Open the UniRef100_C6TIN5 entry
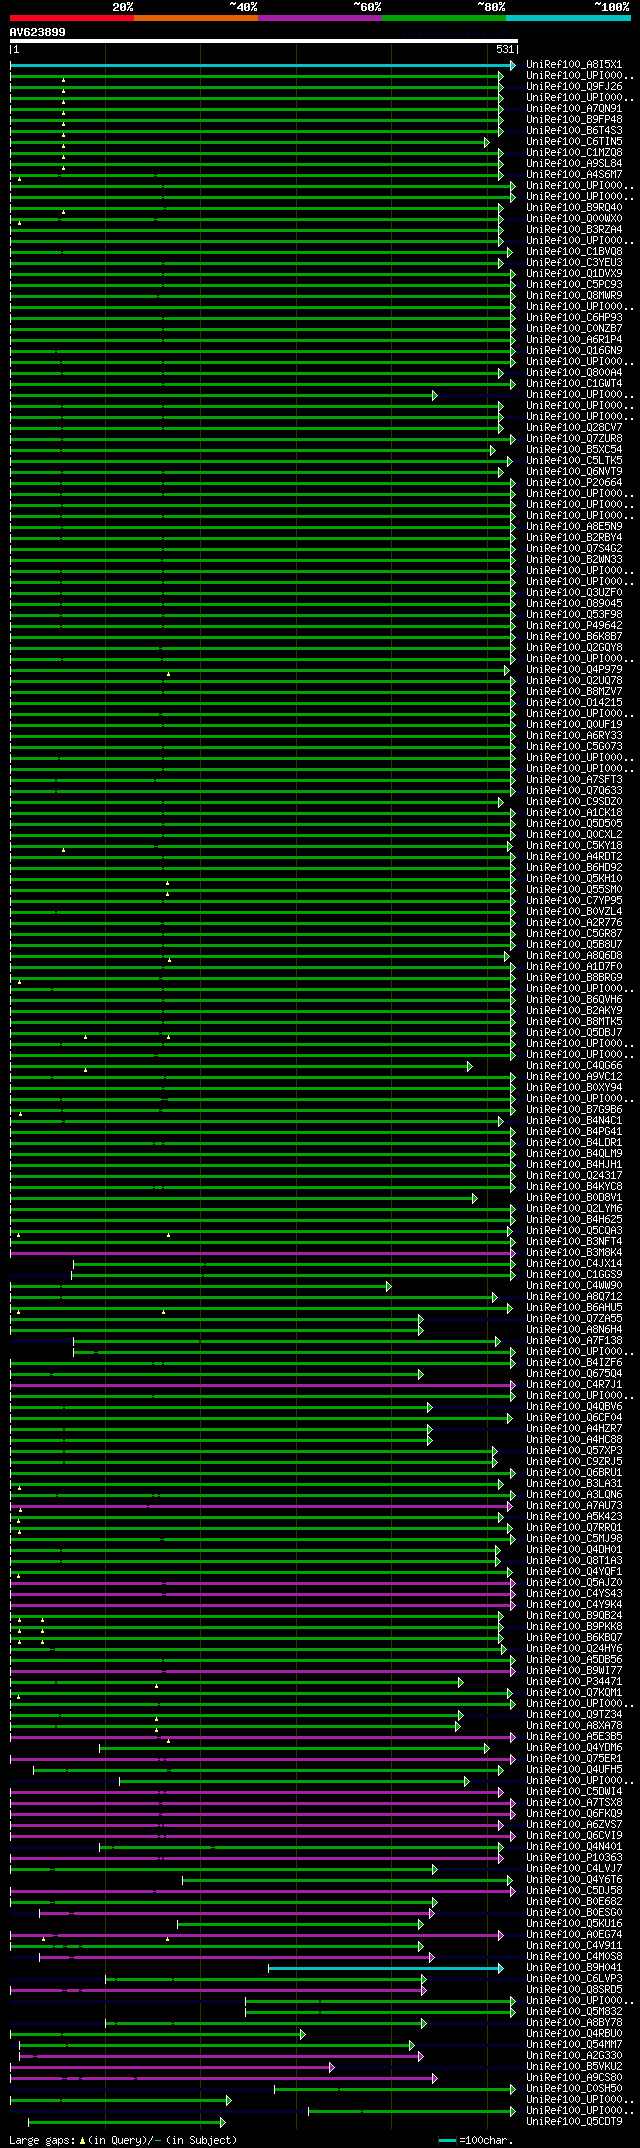This screenshot has height=2148, width=640. click(574, 142)
